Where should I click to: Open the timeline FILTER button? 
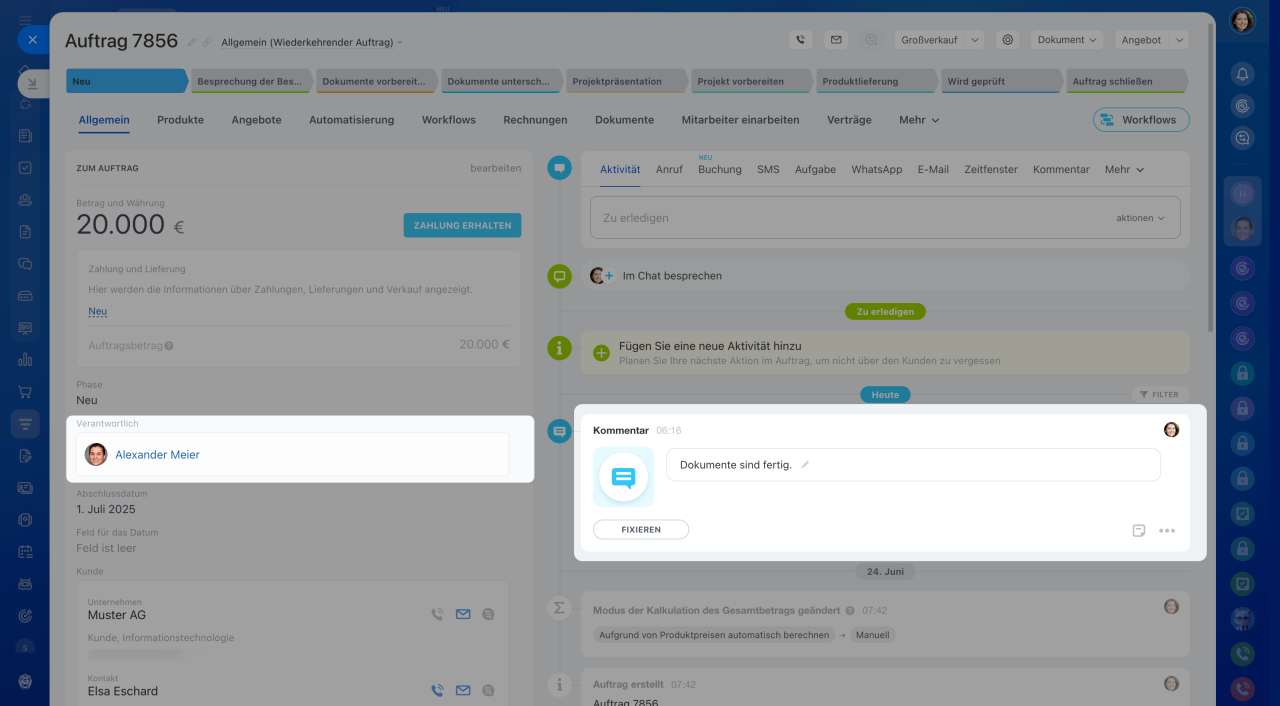coord(1161,395)
